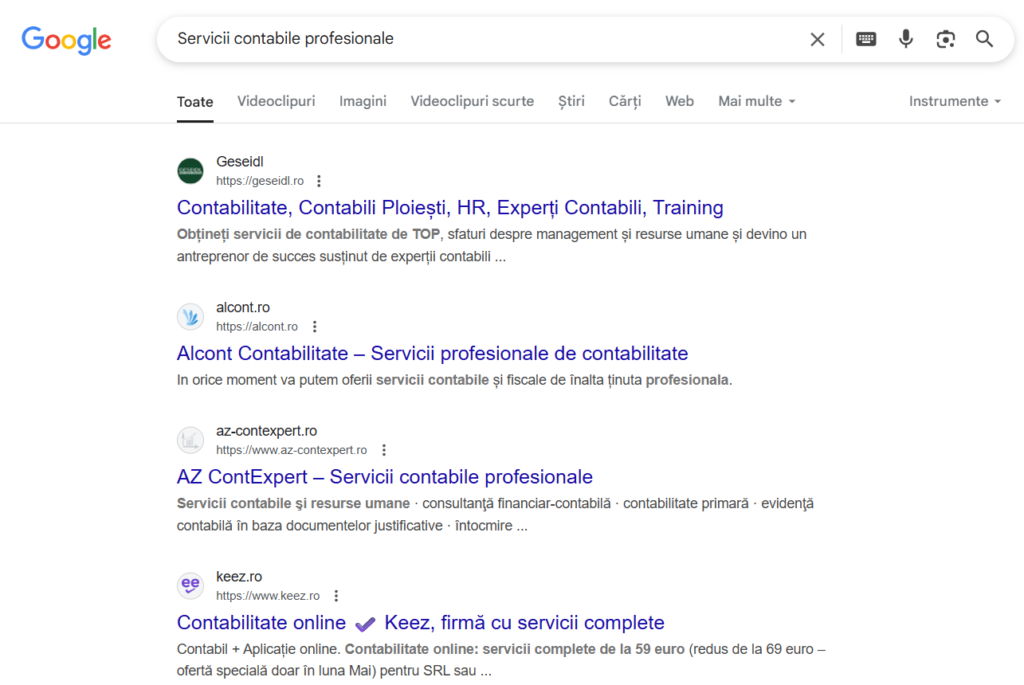The height and width of the screenshot is (685, 1024).
Task: Expand the Mai multe dropdown
Action: [x=756, y=101]
